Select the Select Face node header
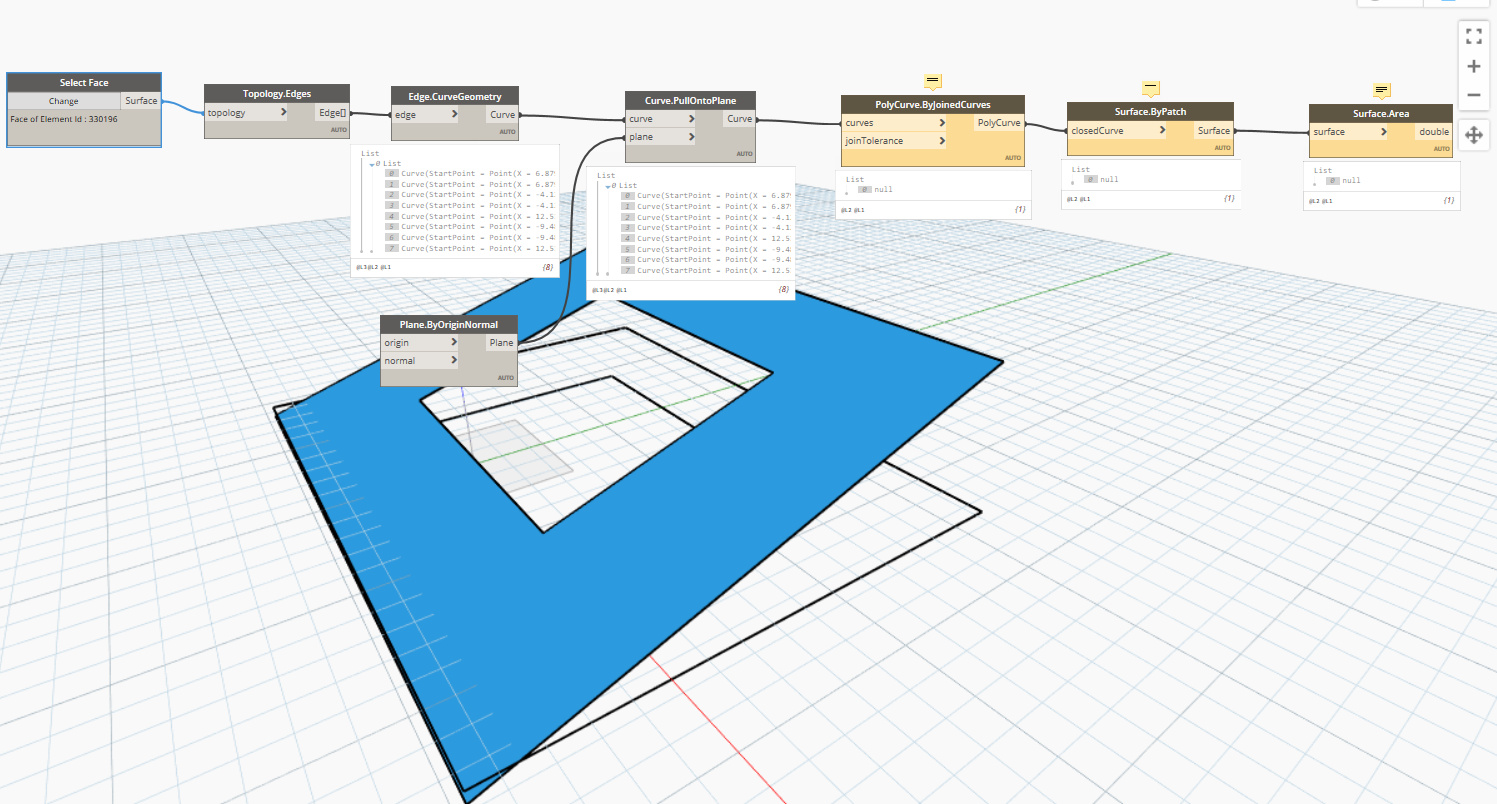 coord(84,82)
